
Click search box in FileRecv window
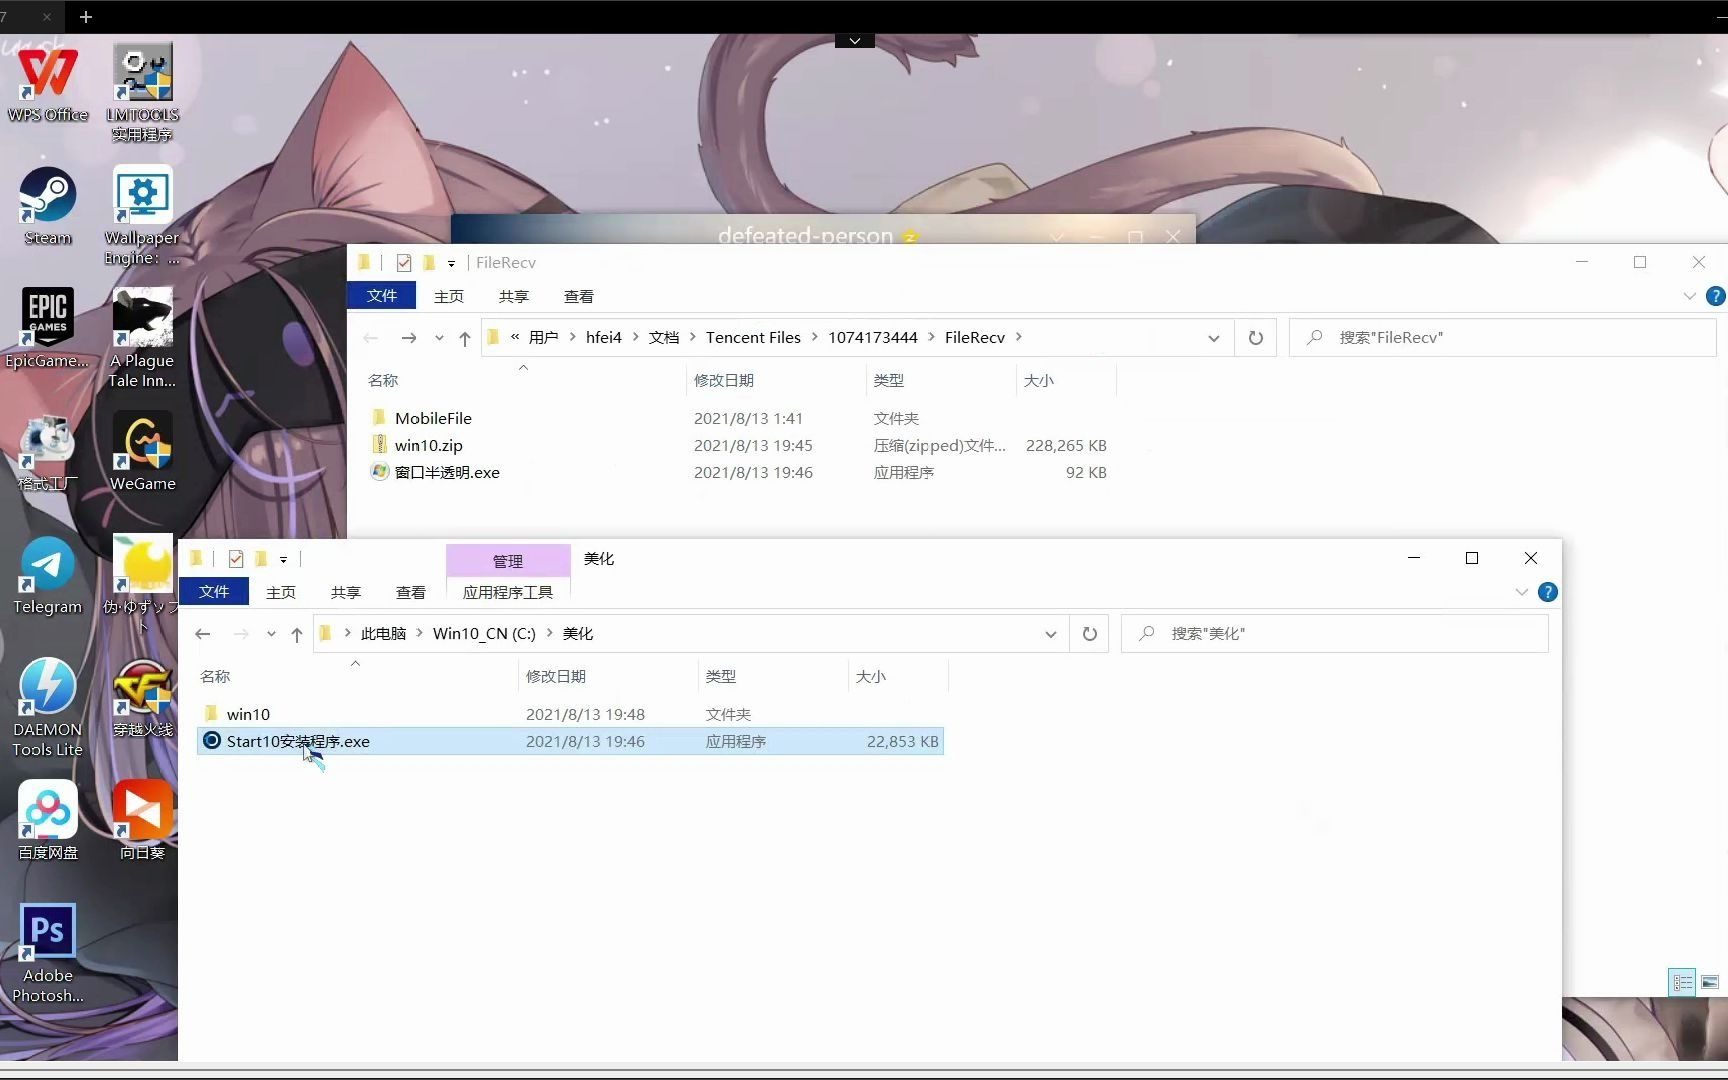coord(1503,338)
